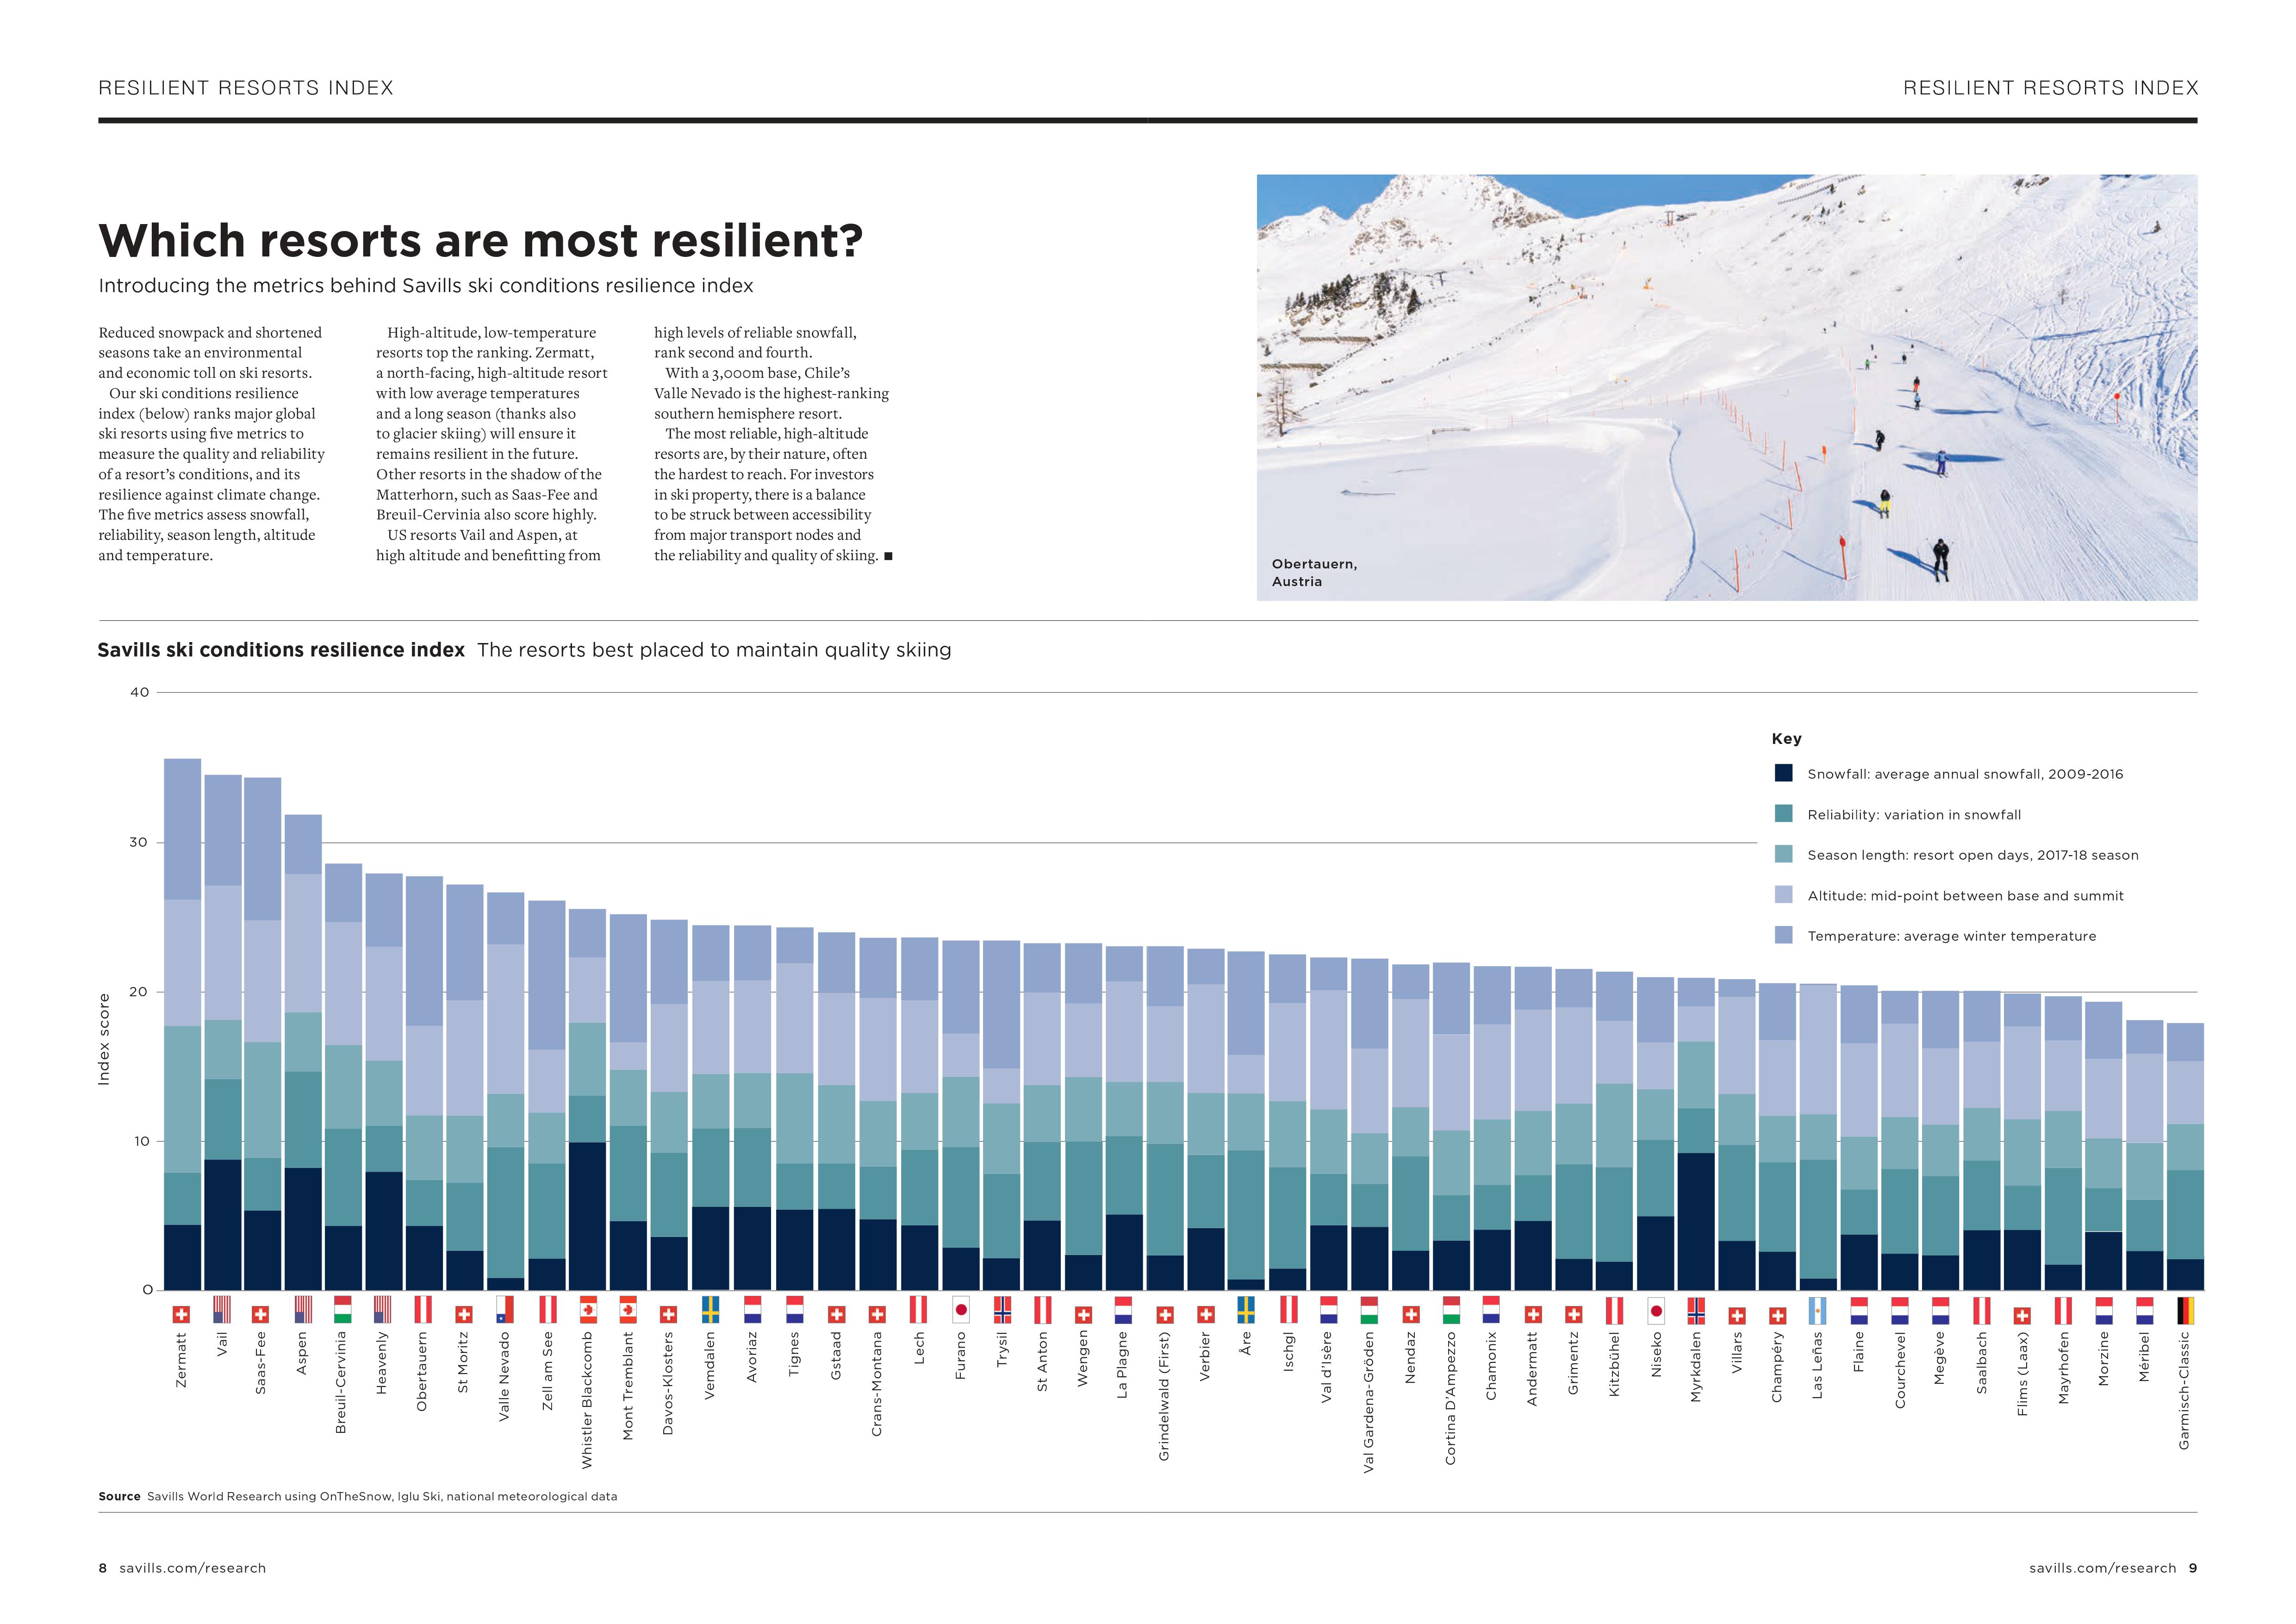Click the Argentine flag above Las Leñas
The width and height of the screenshot is (2296, 1624).
click(1818, 1310)
